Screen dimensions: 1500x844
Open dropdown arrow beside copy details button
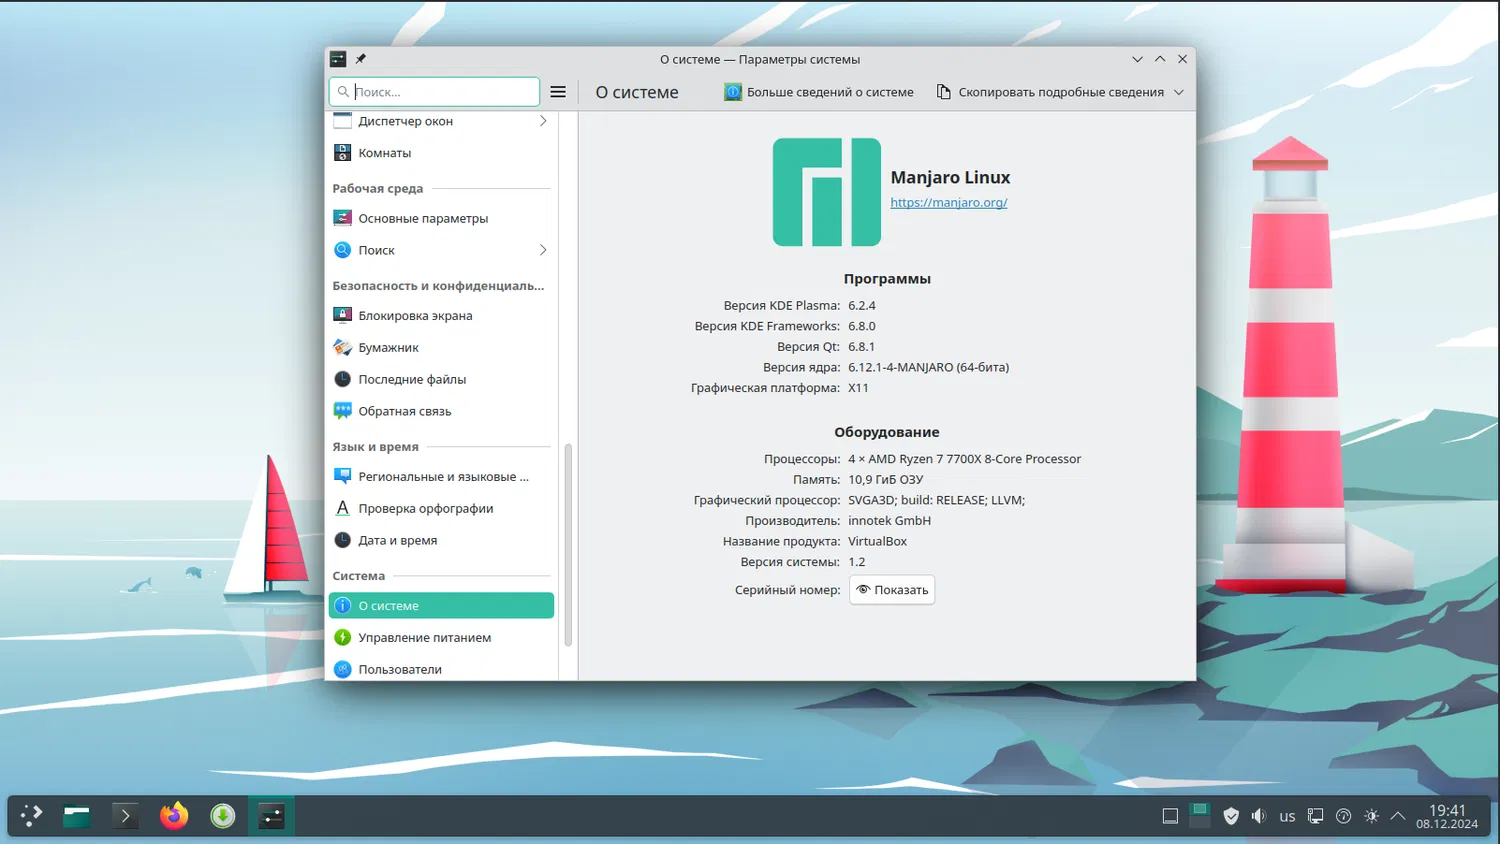1179,92
